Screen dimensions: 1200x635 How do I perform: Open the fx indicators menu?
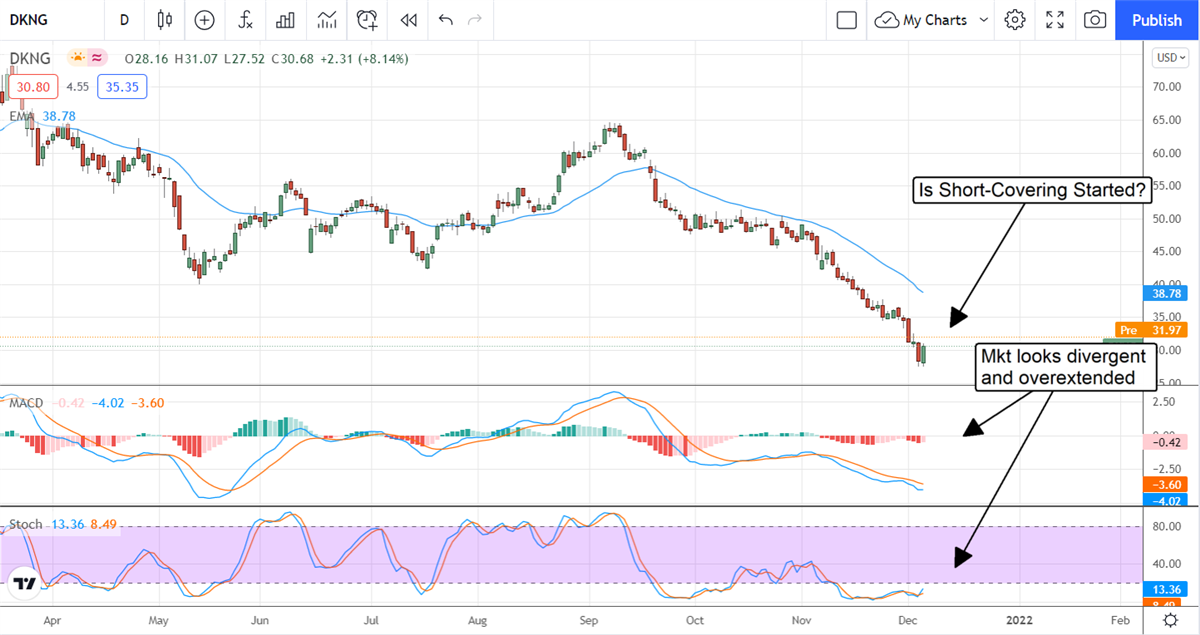point(244,20)
